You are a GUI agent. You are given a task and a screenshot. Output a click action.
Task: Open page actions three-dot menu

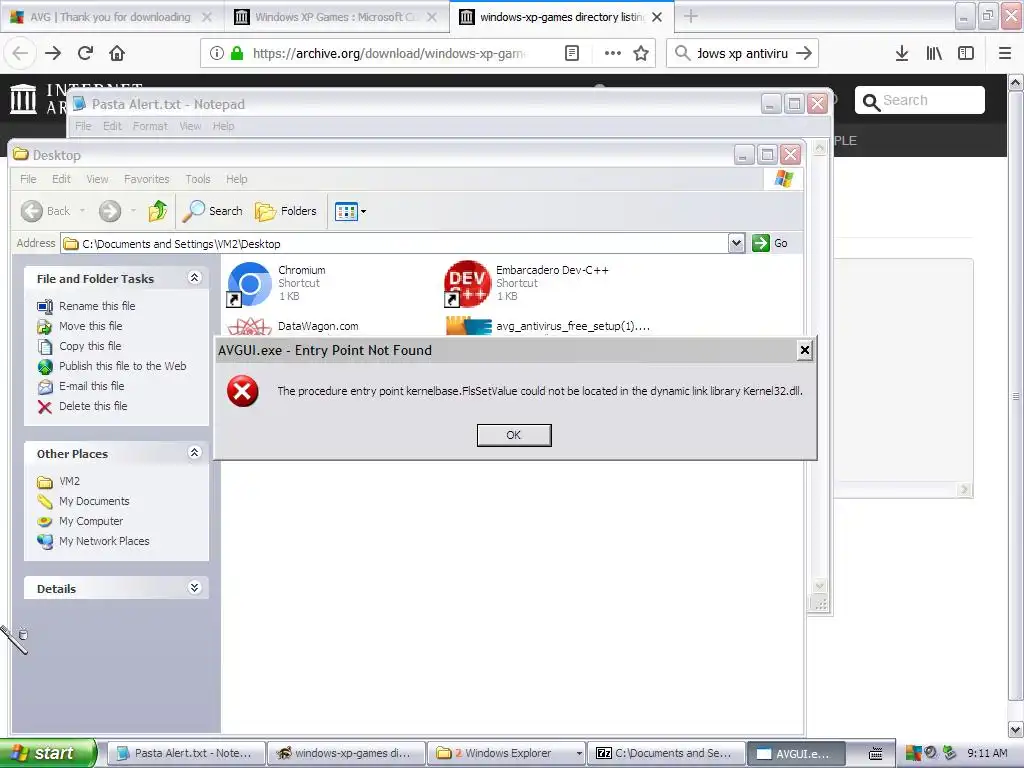pos(613,53)
